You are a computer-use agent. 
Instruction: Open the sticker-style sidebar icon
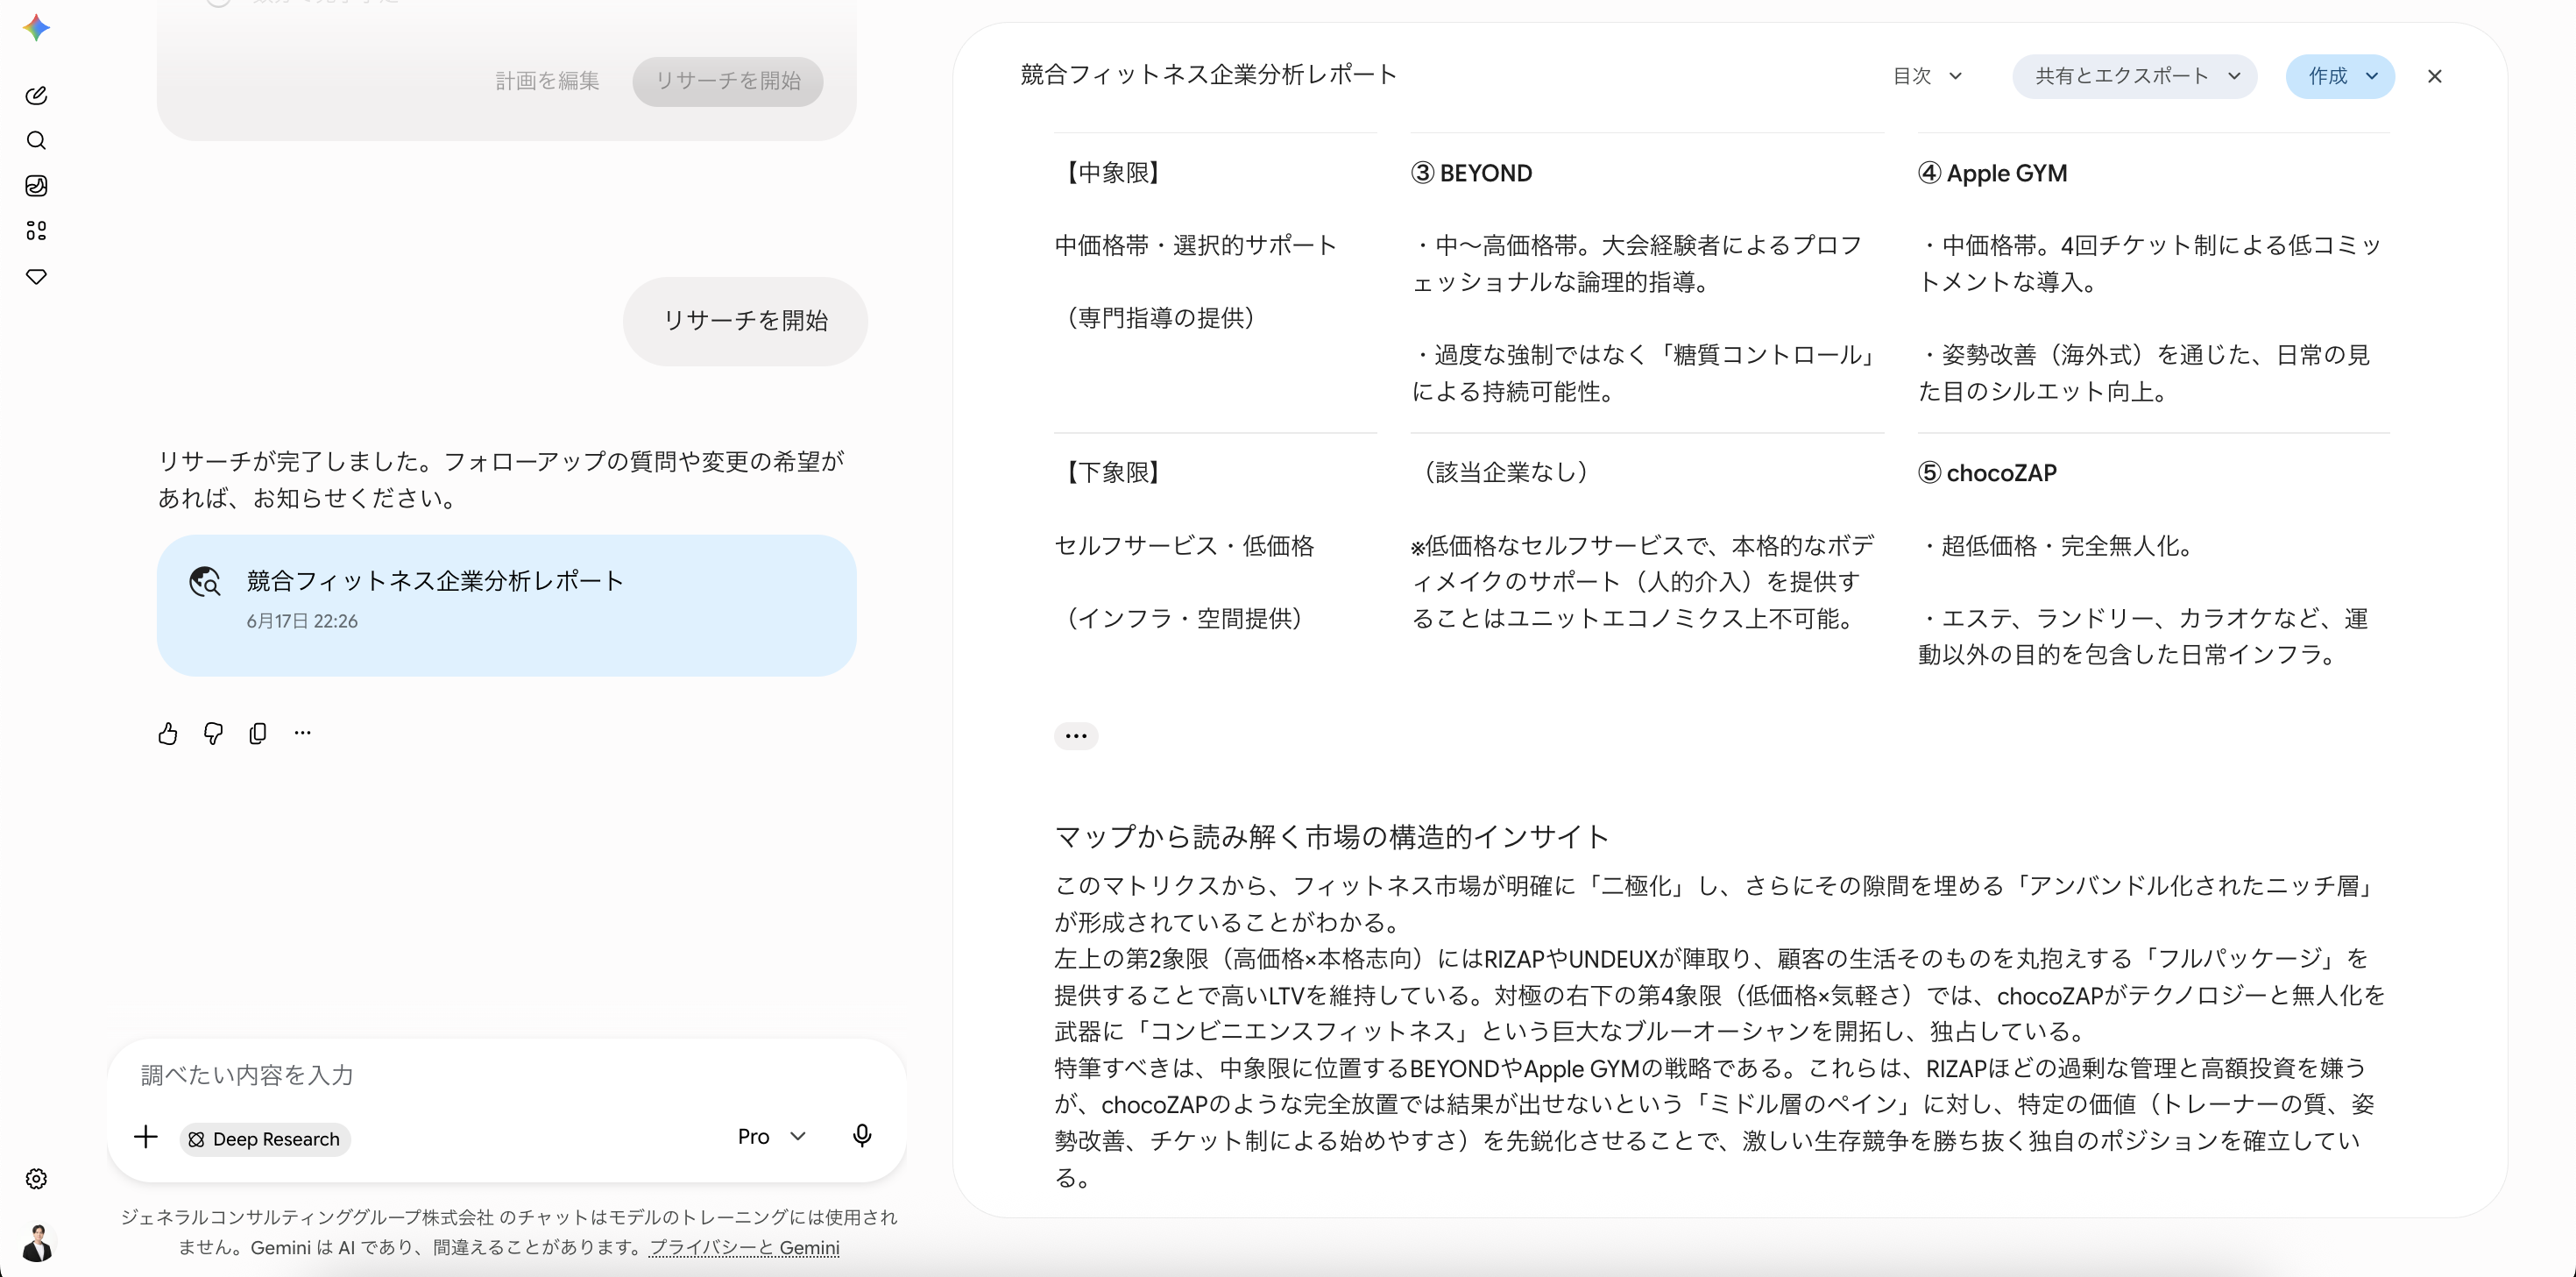click(36, 185)
